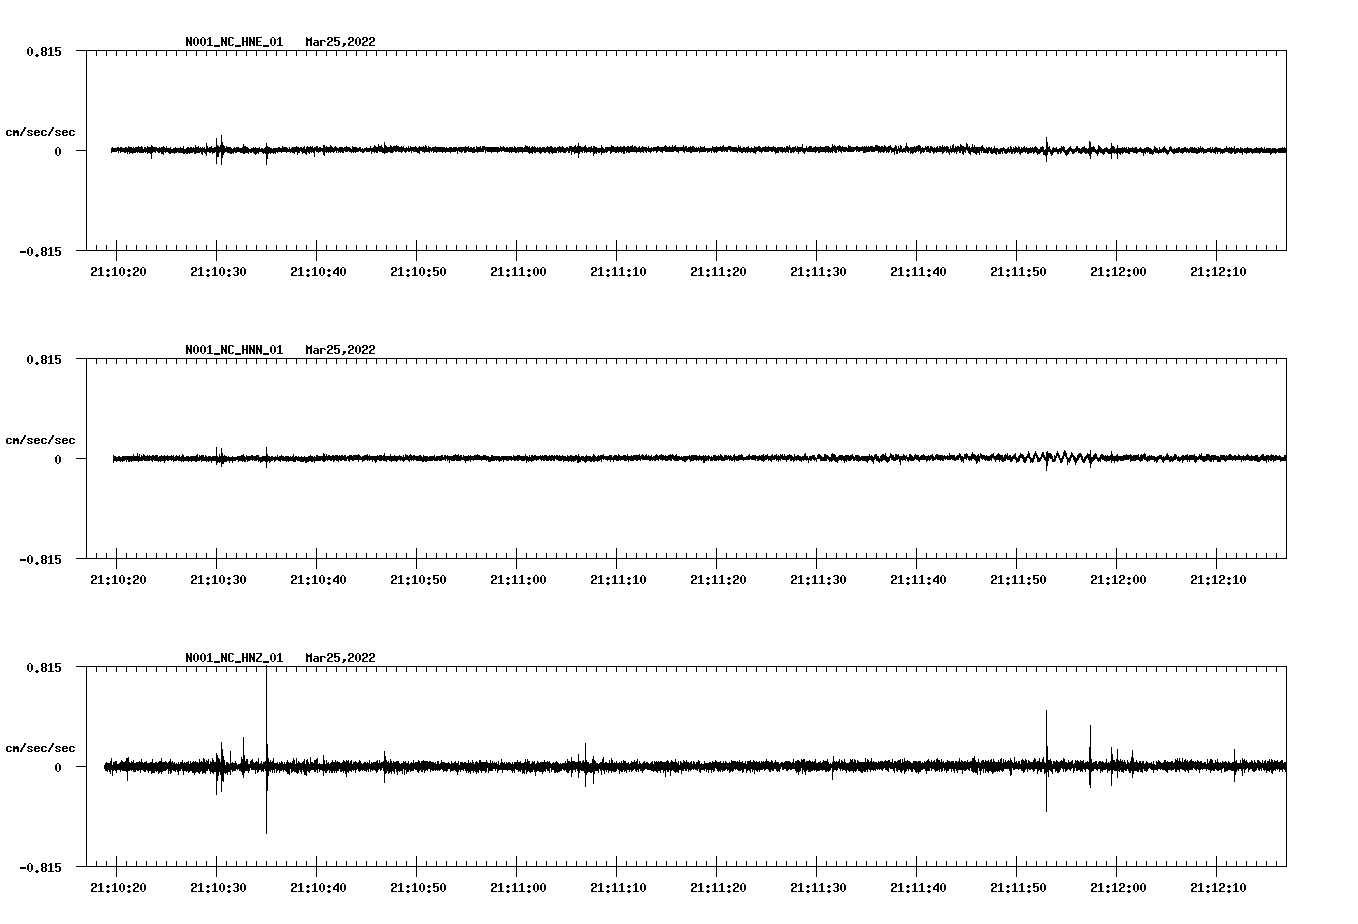The height and width of the screenshot is (924, 1358).
Task: Click the 21:10:40 time label under HNN plot
Action: (x=318, y=579)
